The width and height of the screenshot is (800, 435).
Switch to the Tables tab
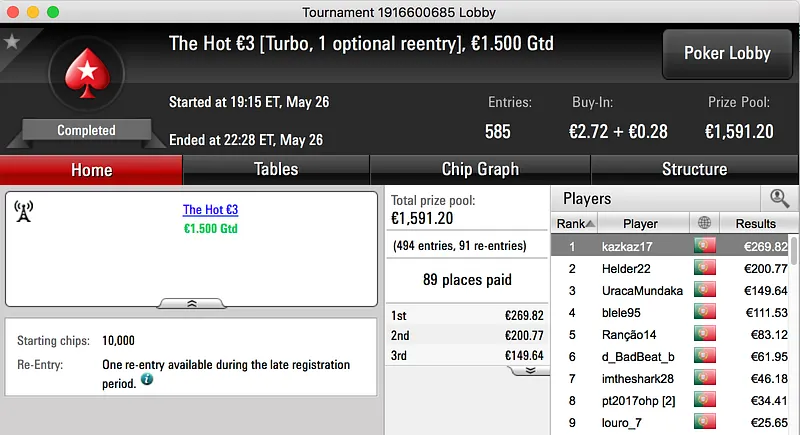tap(275, 169)
